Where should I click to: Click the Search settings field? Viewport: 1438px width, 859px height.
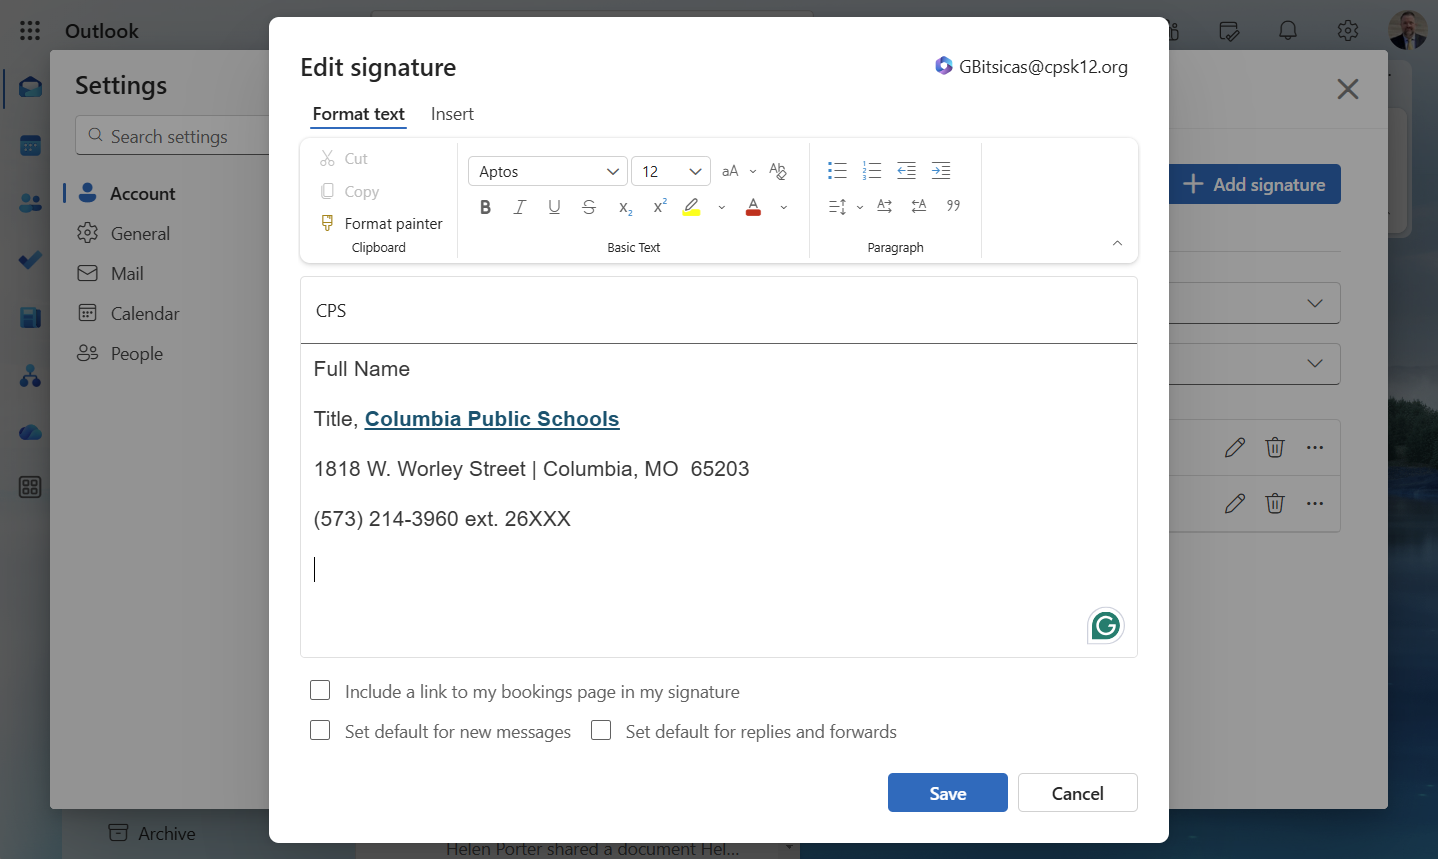[172, 136]
